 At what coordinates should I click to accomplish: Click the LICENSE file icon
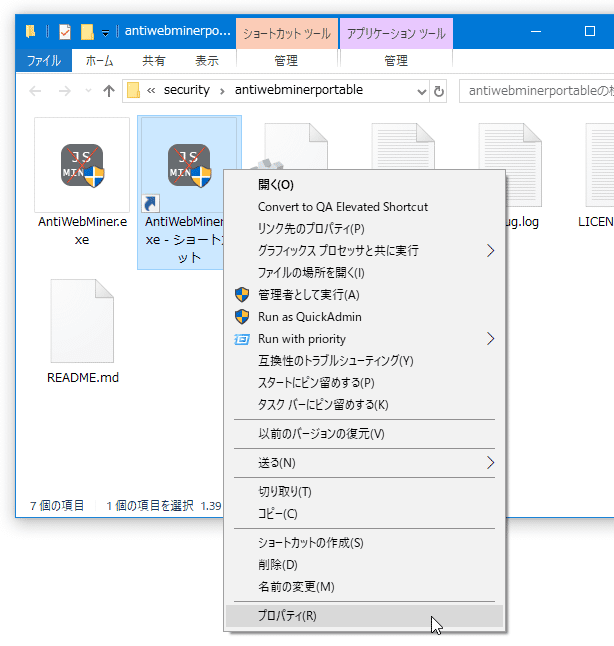click(x=600, y=165)
